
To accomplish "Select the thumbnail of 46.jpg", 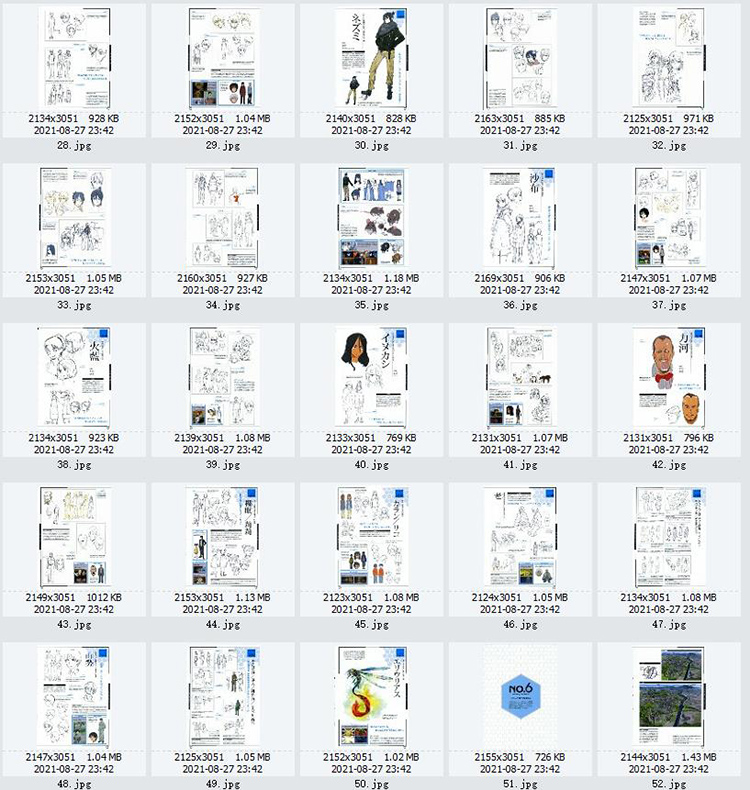I will [x=520, y=537].
